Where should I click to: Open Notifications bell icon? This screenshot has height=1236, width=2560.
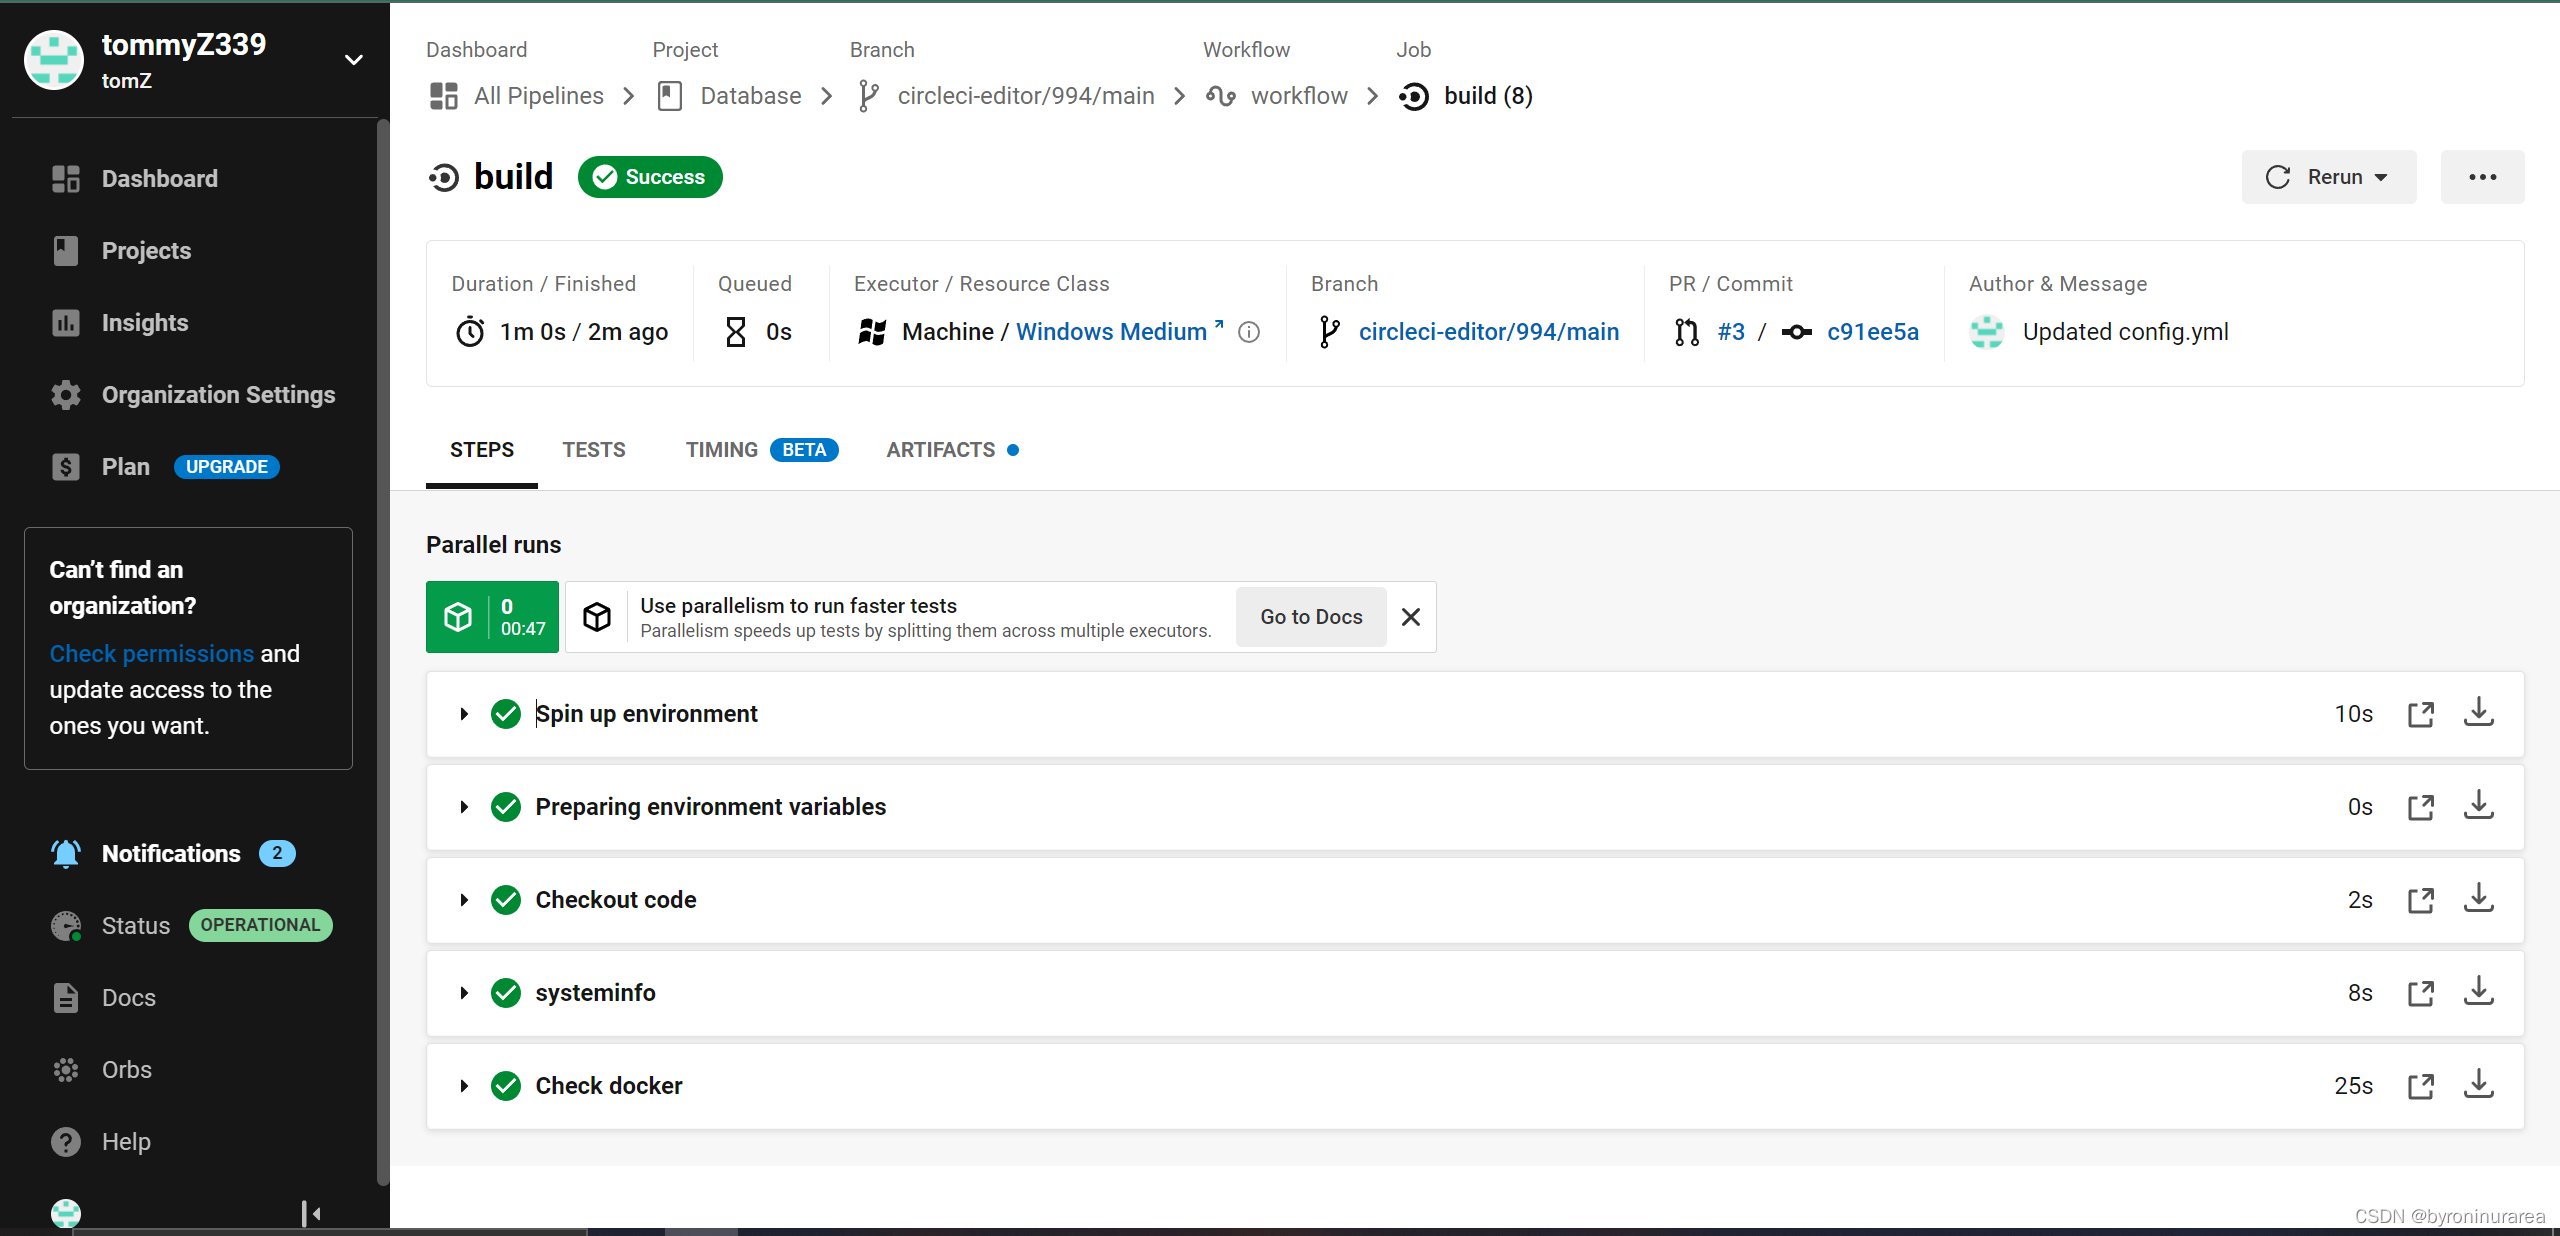(66, 854)
